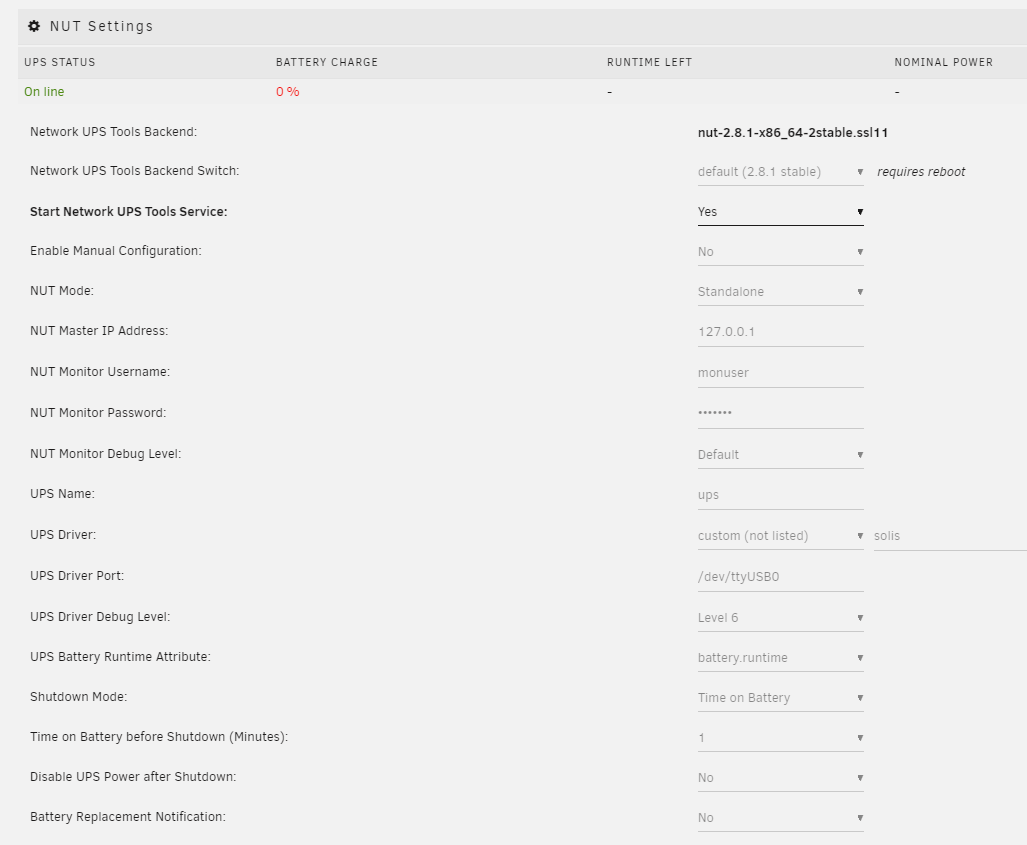Open the UPS Driver custom dropdown
This screenshot has width=1027, height=845.
point(780,536)
